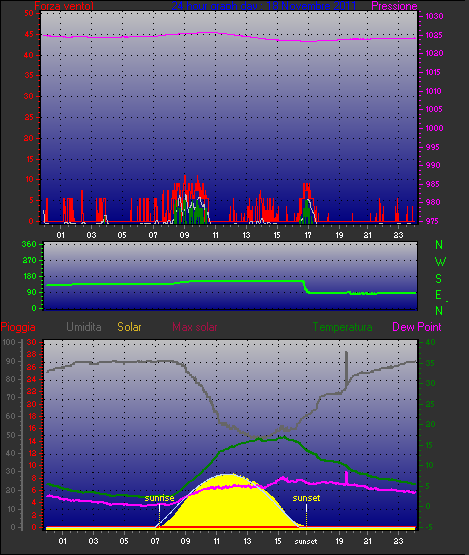This screenshot has height=555, width=469.
Task: Select the yellow Solar legend label
Action: tap(129, 327)
